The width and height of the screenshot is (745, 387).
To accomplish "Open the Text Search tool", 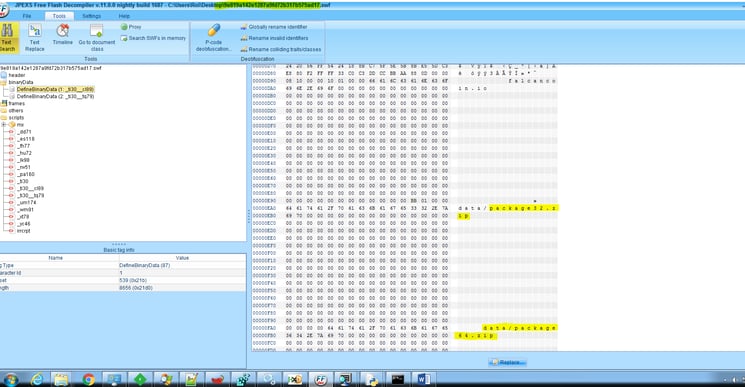I will coord(8,37).
